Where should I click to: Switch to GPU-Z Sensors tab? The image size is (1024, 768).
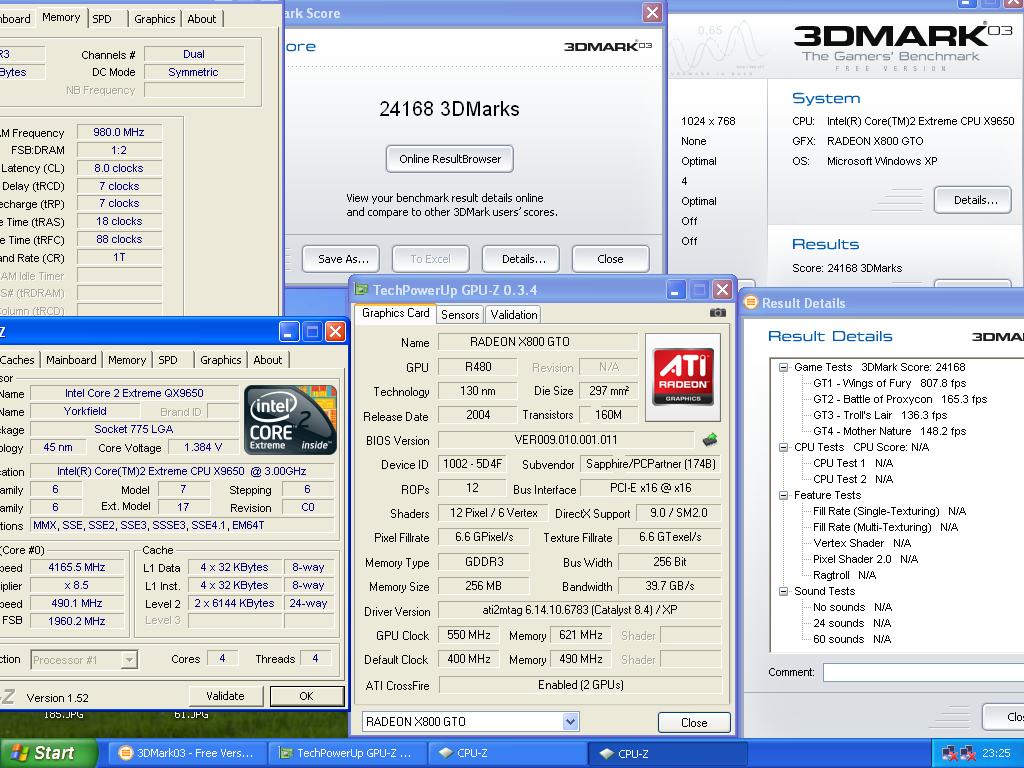(460, 315)
